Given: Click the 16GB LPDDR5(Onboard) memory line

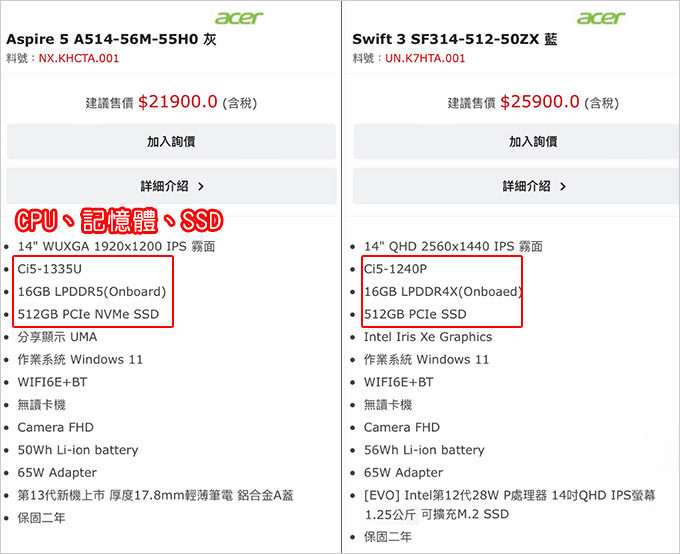Looking at the screenshot, I should [92, 292].
